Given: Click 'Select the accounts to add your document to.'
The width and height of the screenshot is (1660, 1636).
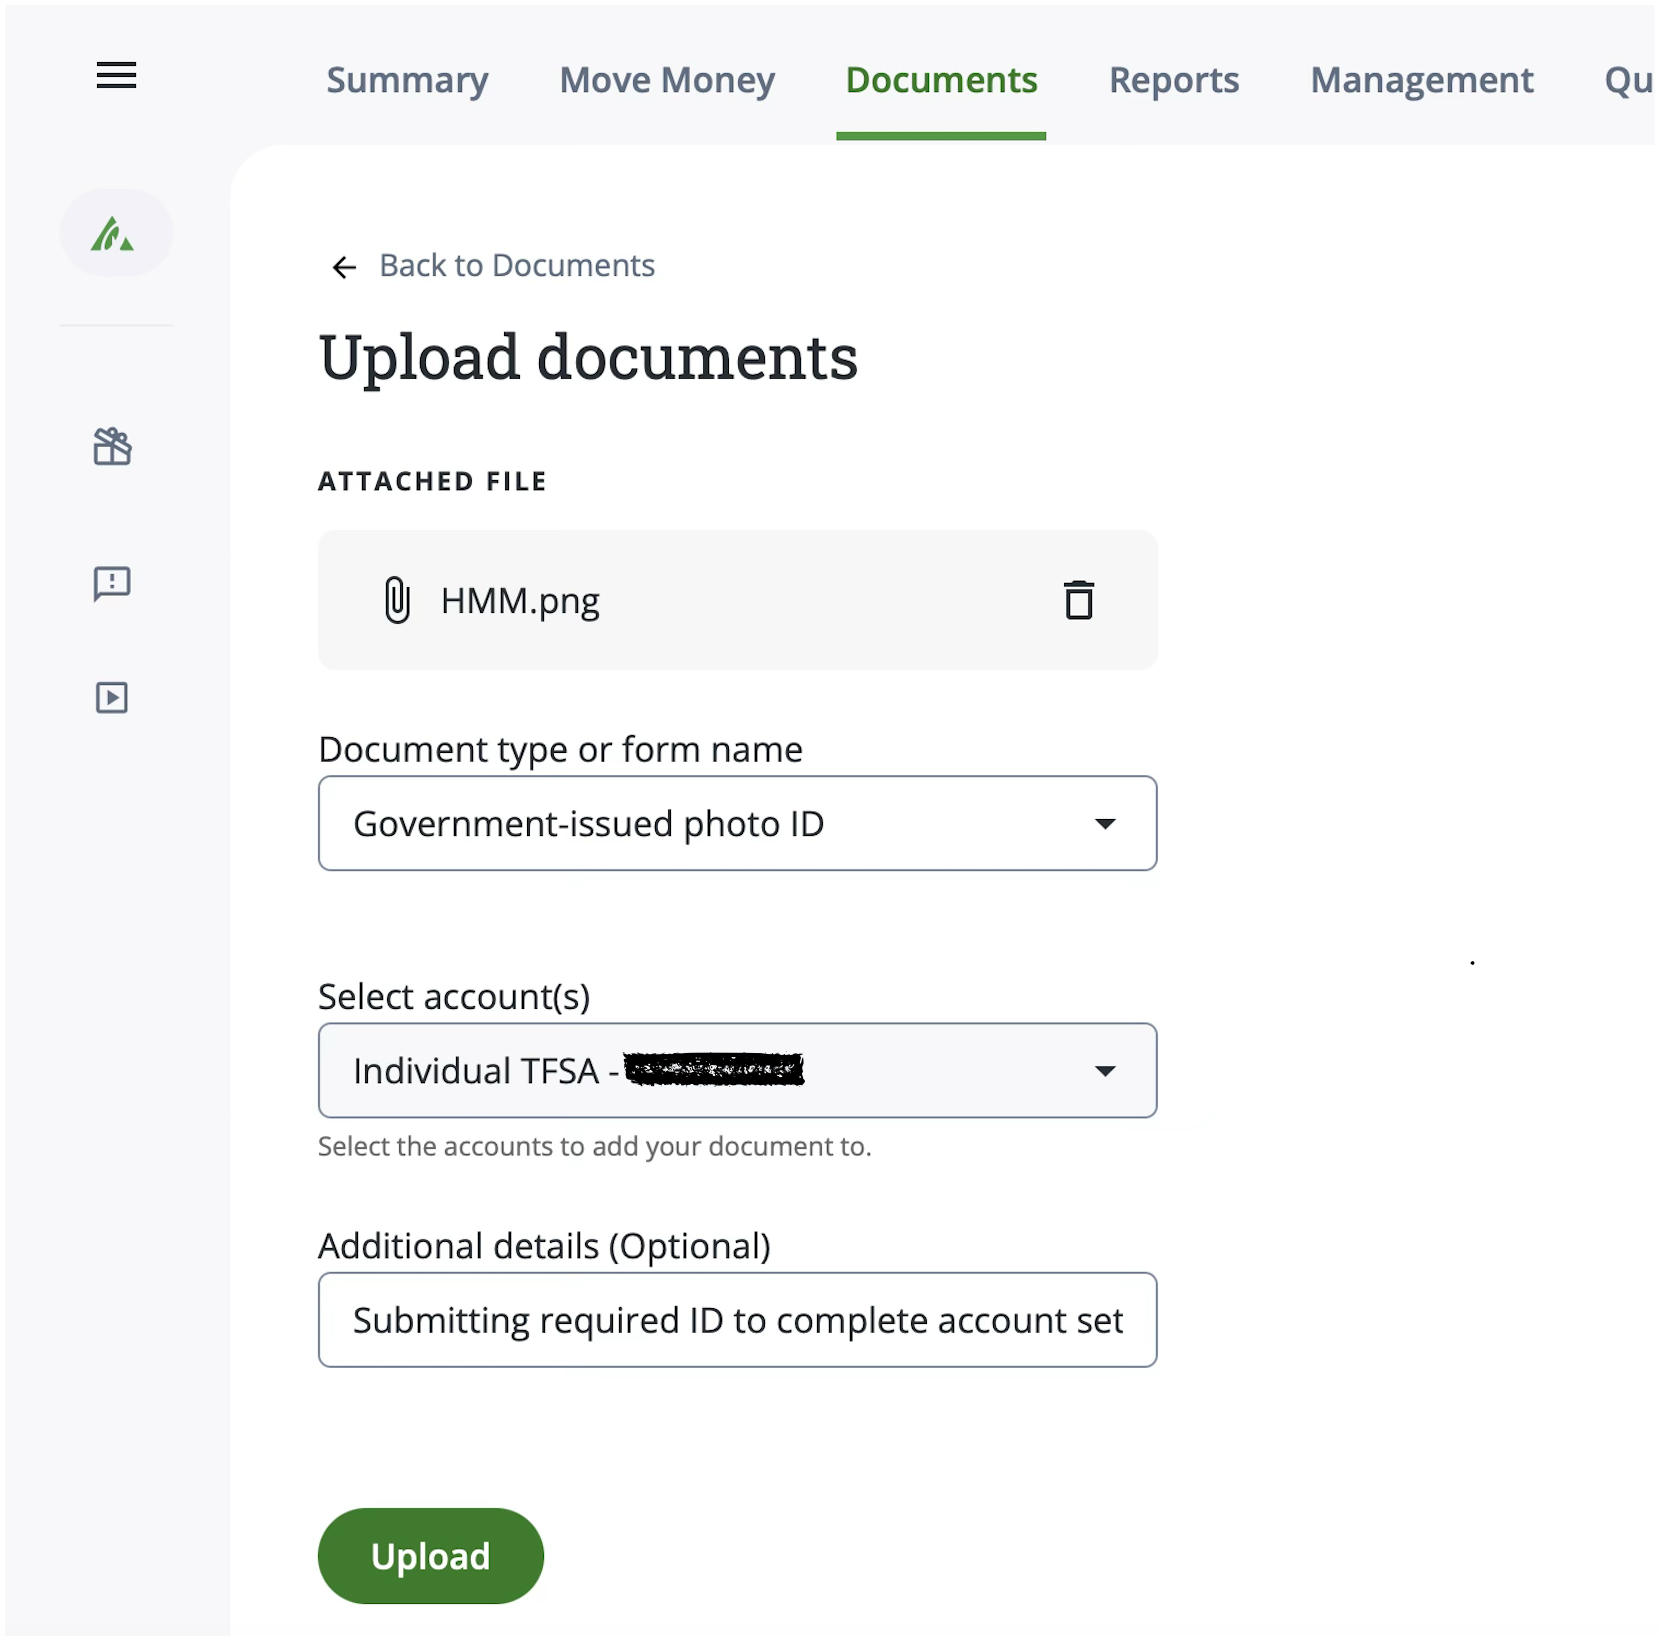Looking at the screenshot, I should tap(594, 1147).
